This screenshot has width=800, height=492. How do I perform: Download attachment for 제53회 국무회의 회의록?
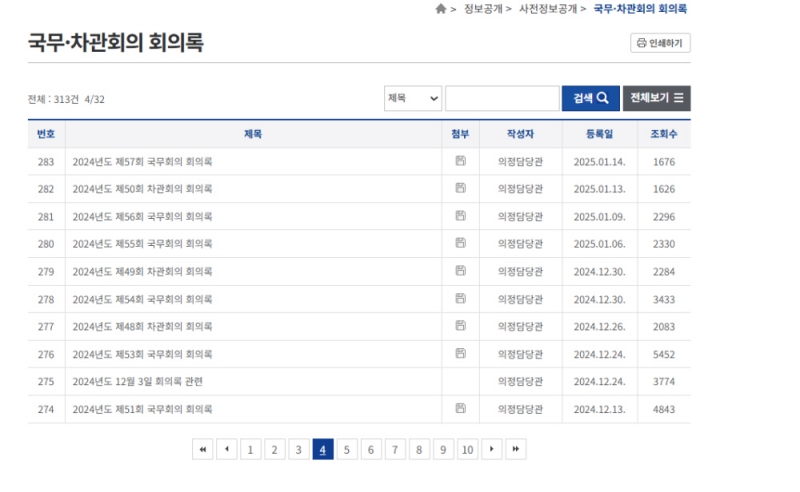[x=460, y=353]
